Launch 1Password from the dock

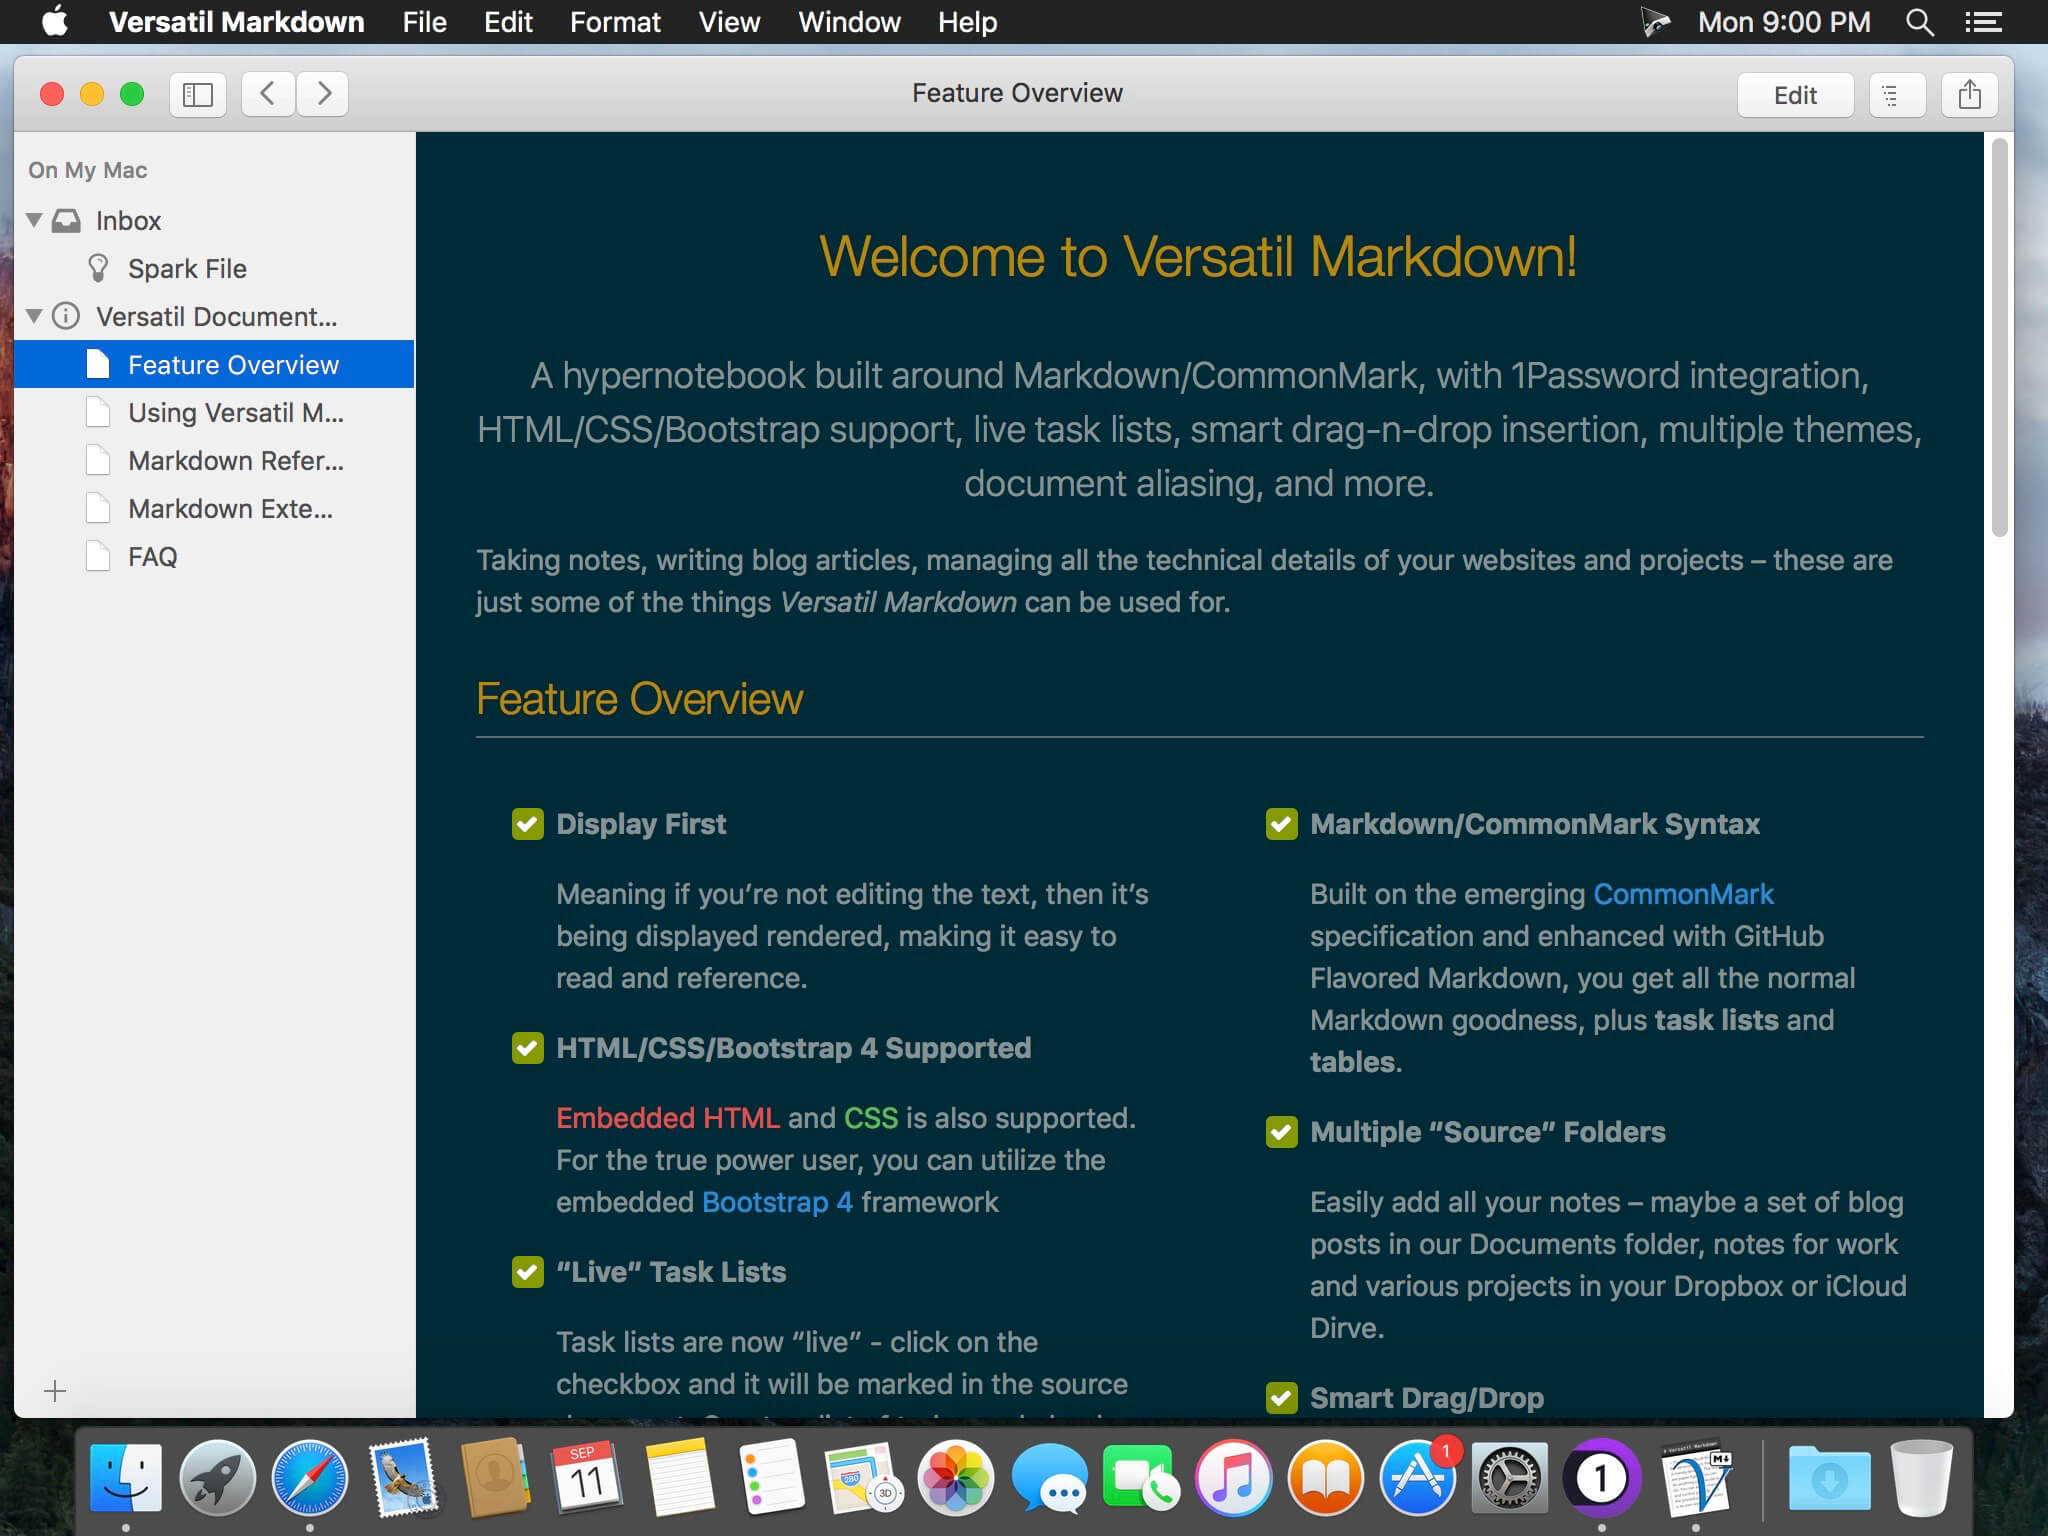[1601, 1479]
